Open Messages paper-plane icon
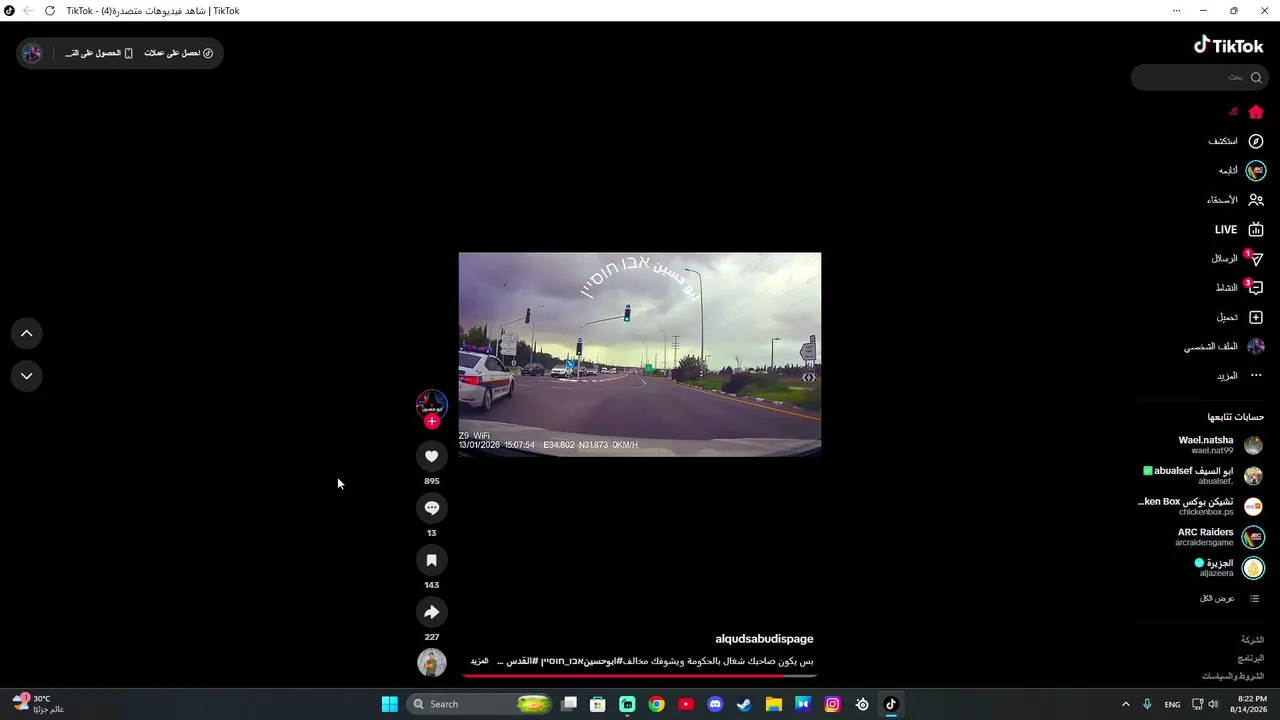1280x720 pixels. 1256,258
